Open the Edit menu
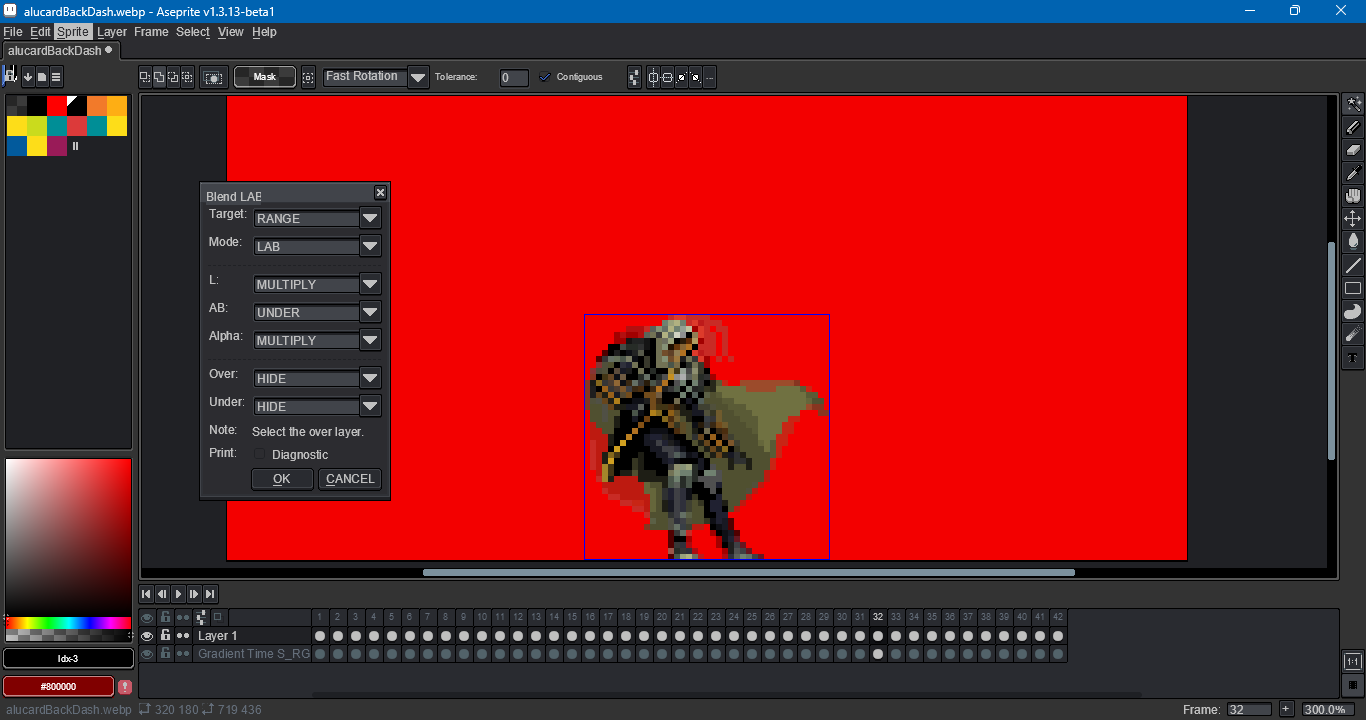The height and width of the screenshot is (720, 1366). [40, 32]
